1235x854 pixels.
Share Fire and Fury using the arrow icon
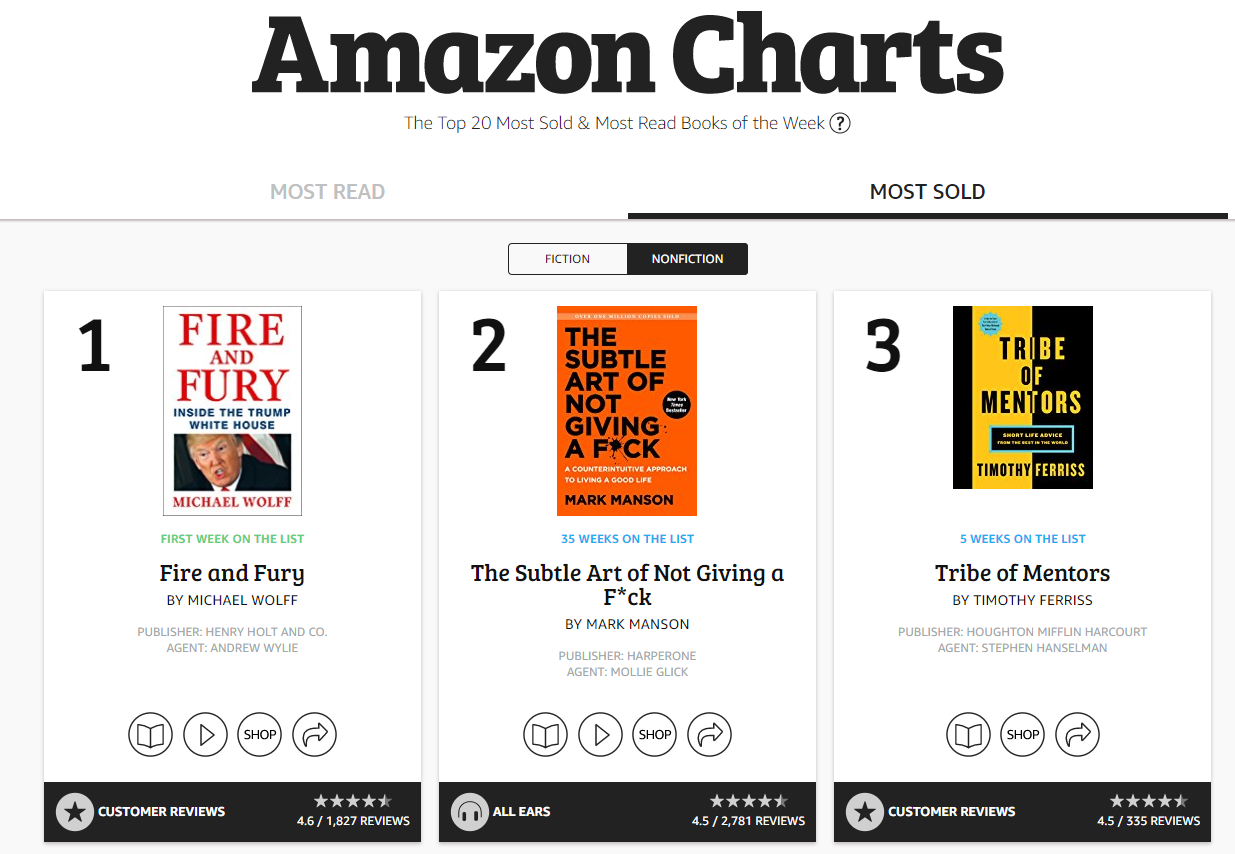(x=315, y=735)
